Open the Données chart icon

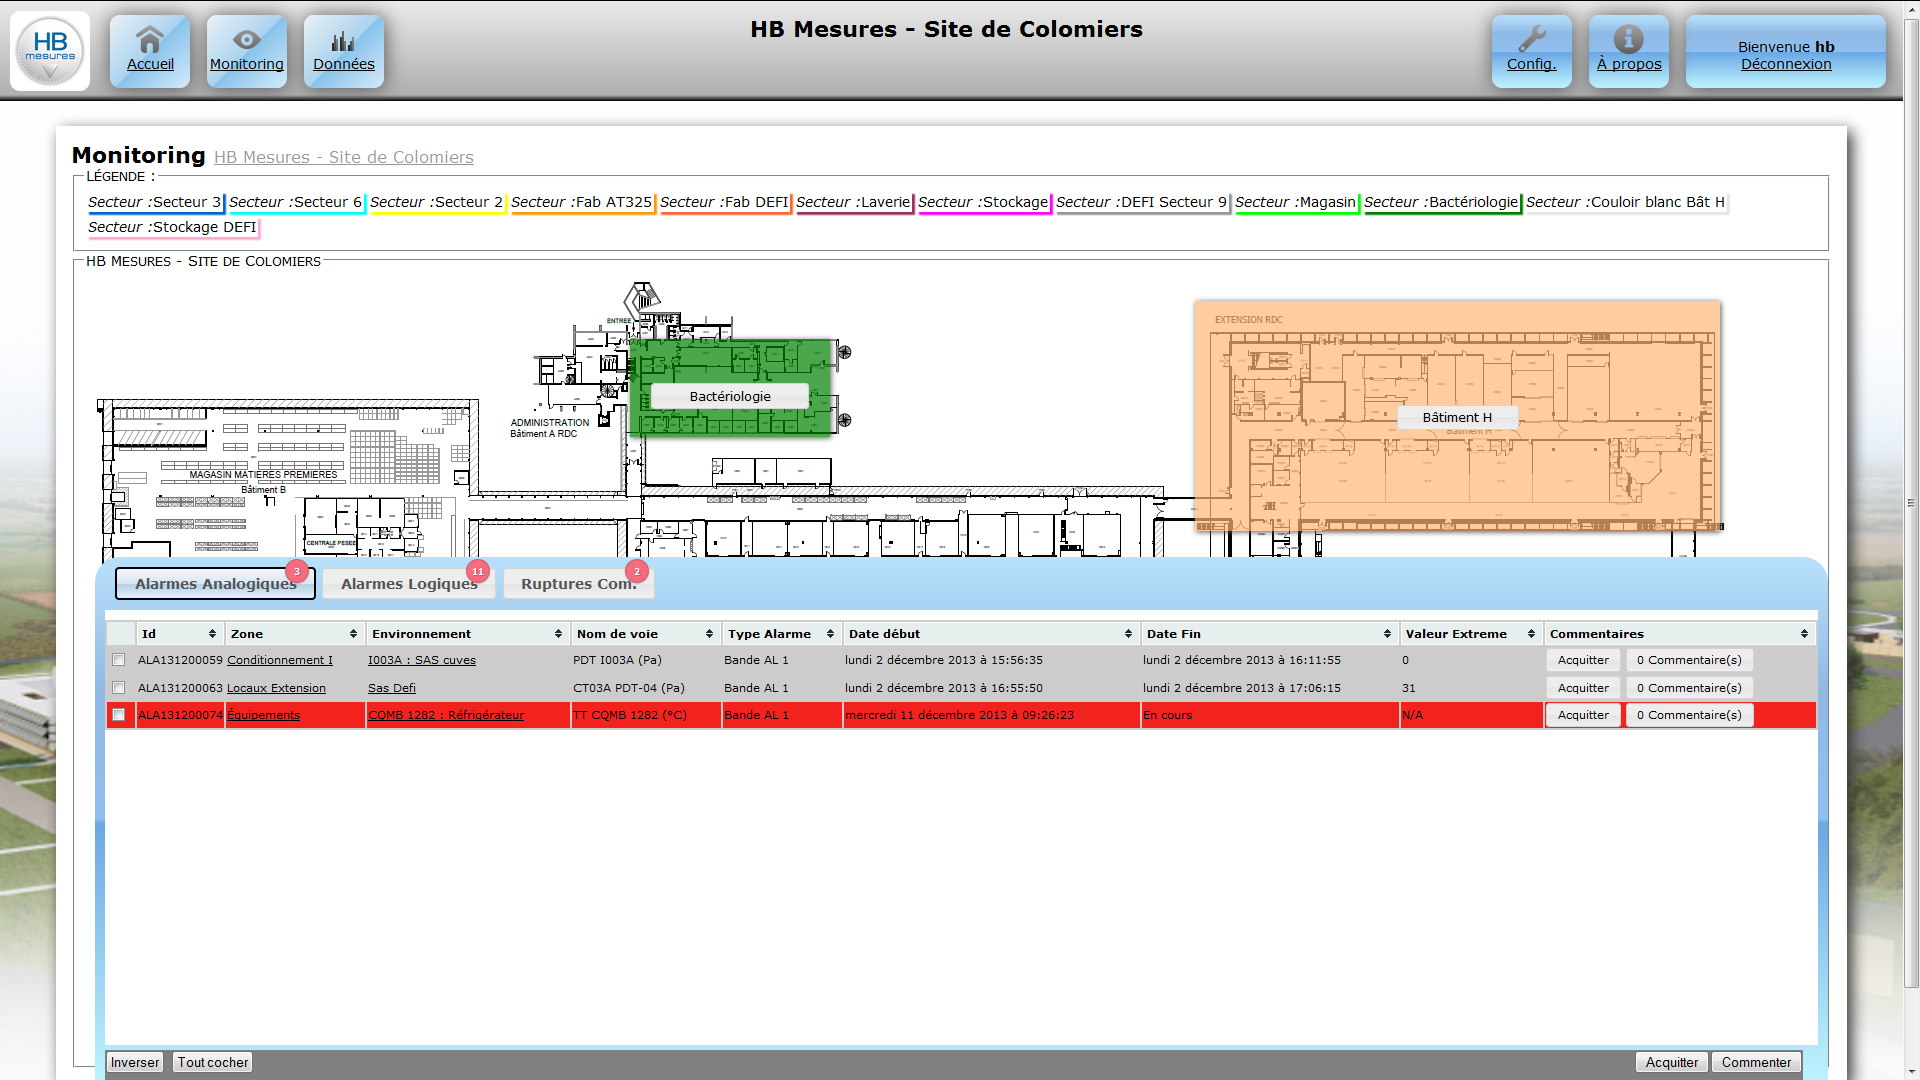pos(344,51)
